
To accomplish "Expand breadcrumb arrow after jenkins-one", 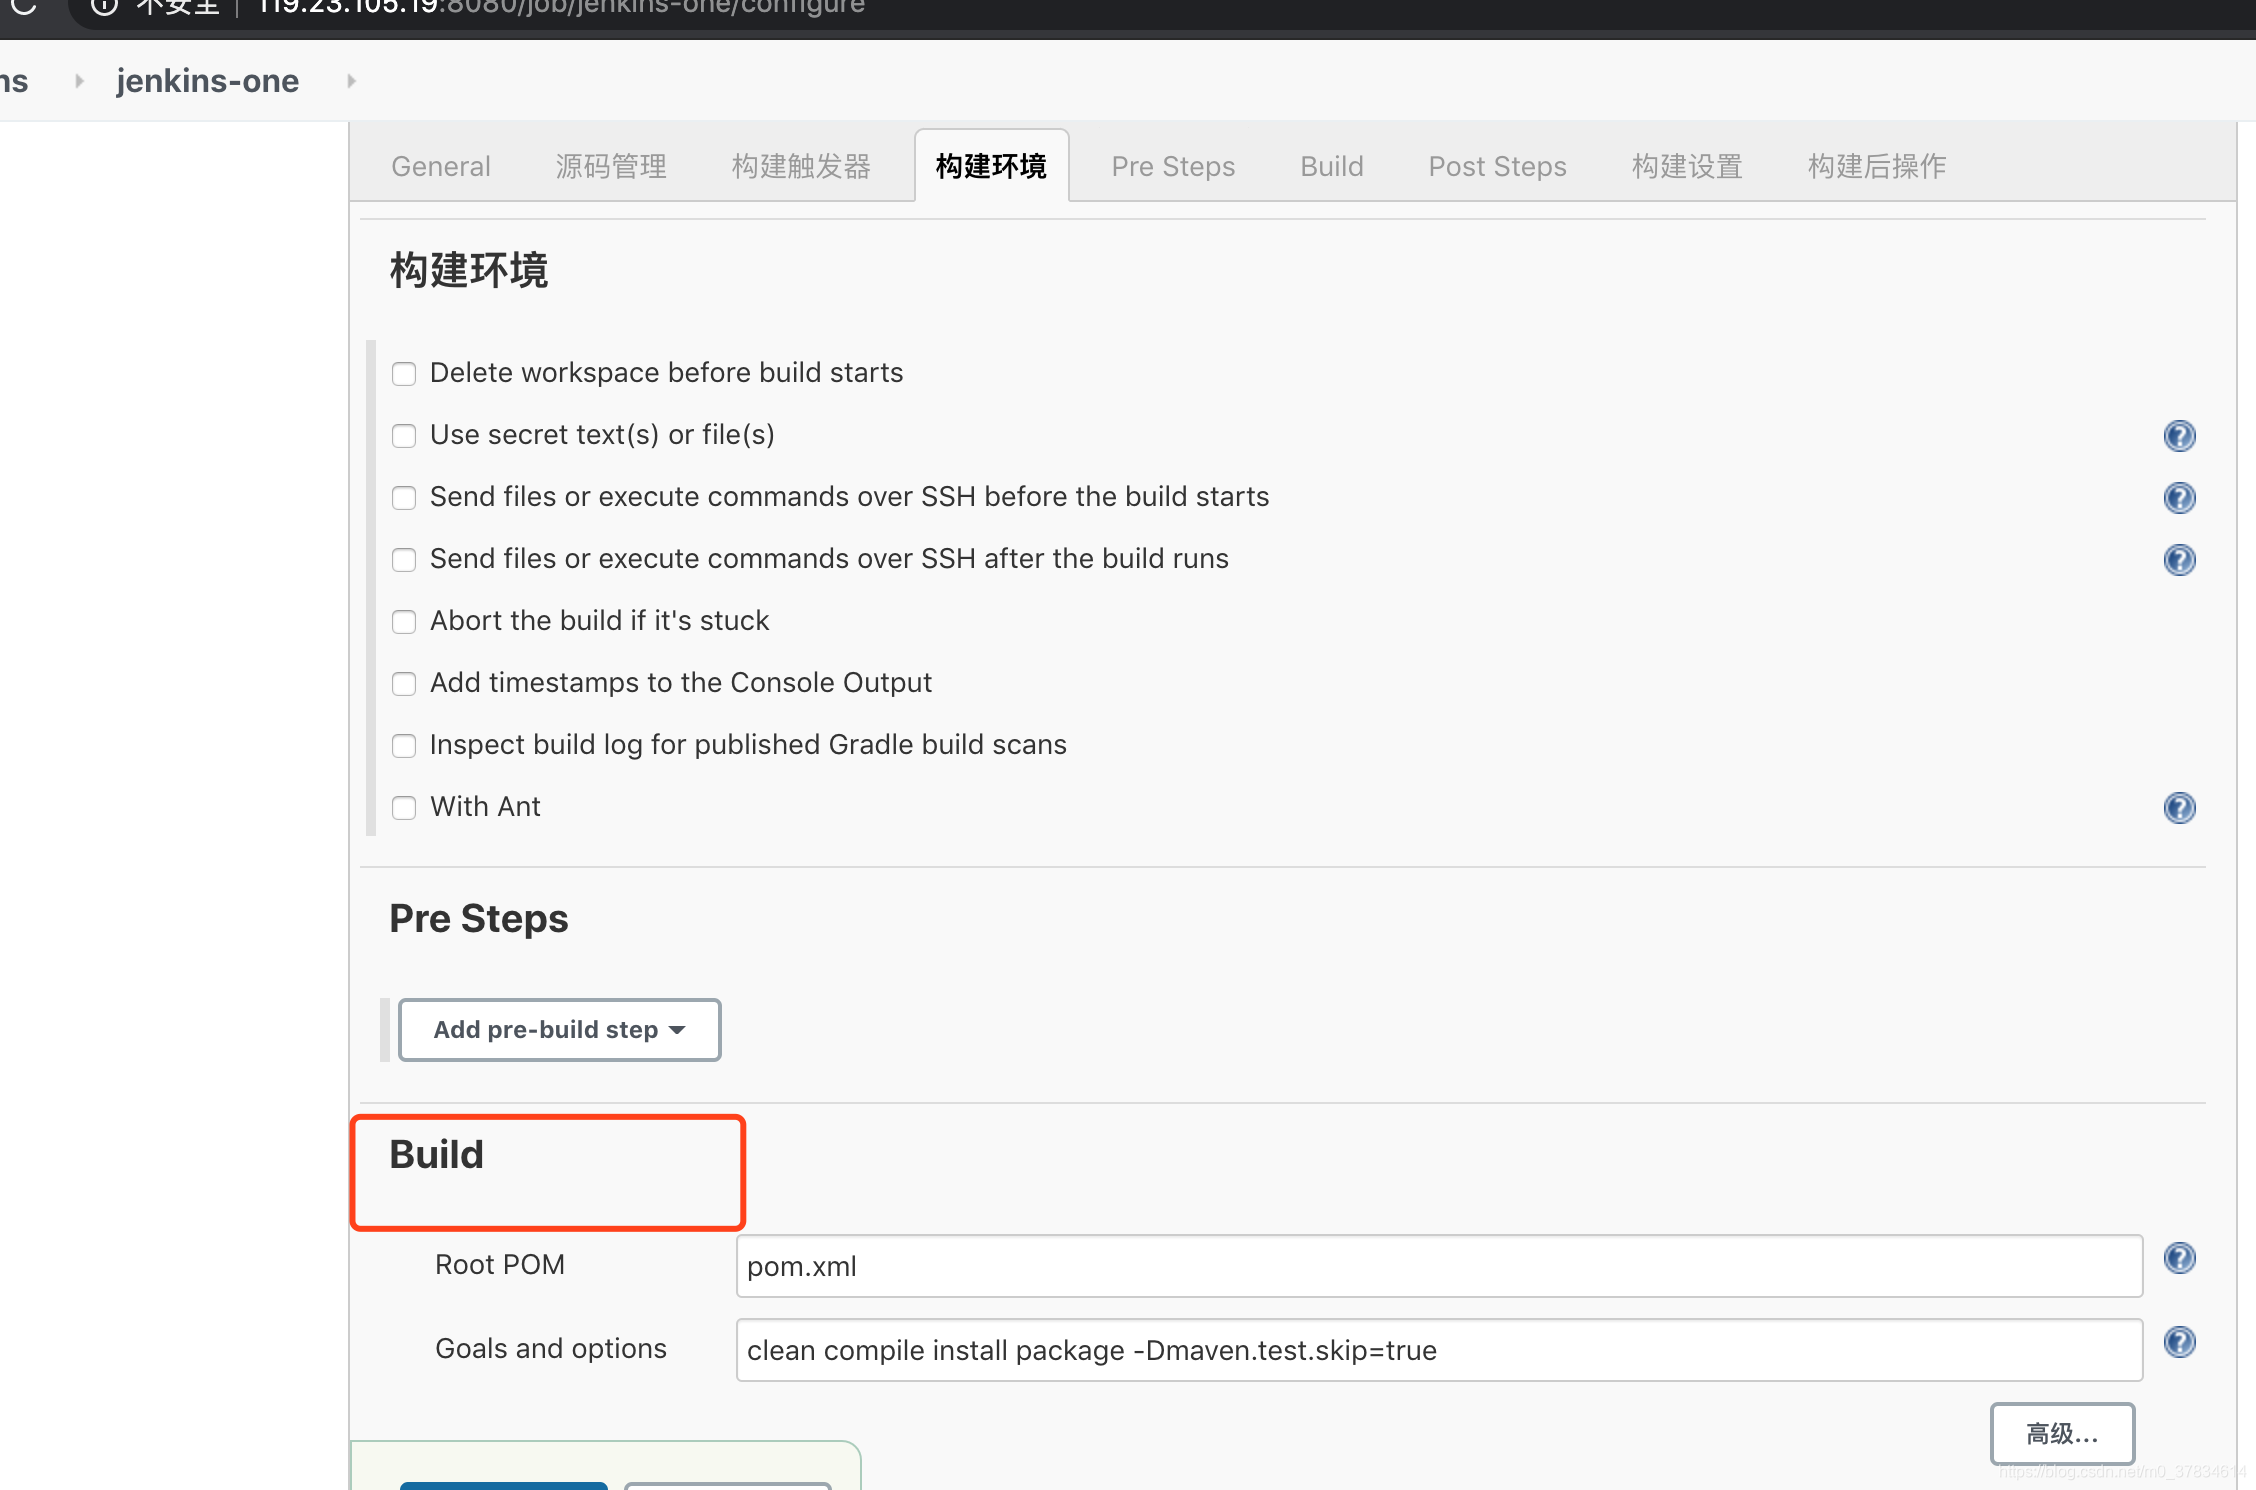I will pyautogui.click(x=351, y=81).
